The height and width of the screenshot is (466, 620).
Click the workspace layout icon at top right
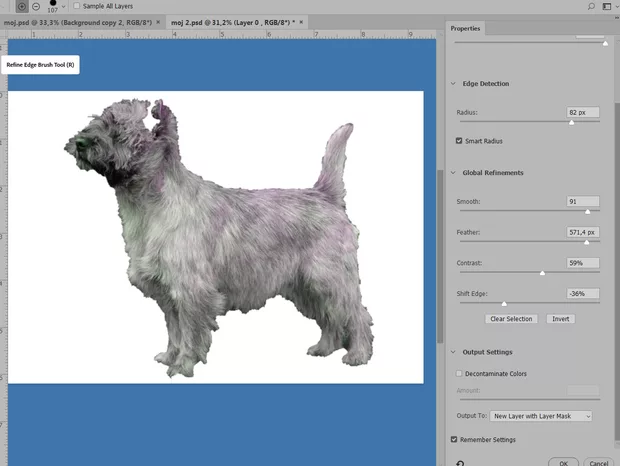[x=609, y=6]
